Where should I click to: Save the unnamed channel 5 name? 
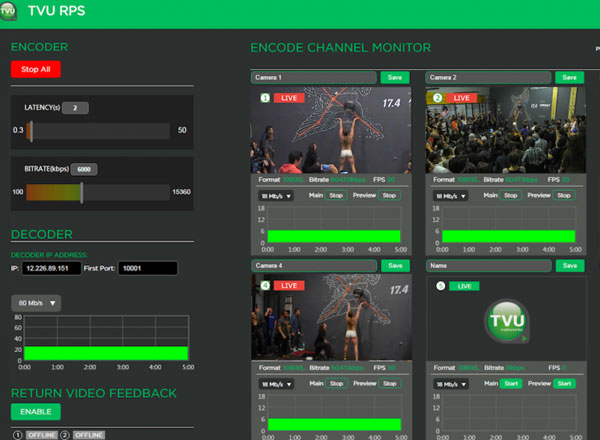click(x=570, y=266)
